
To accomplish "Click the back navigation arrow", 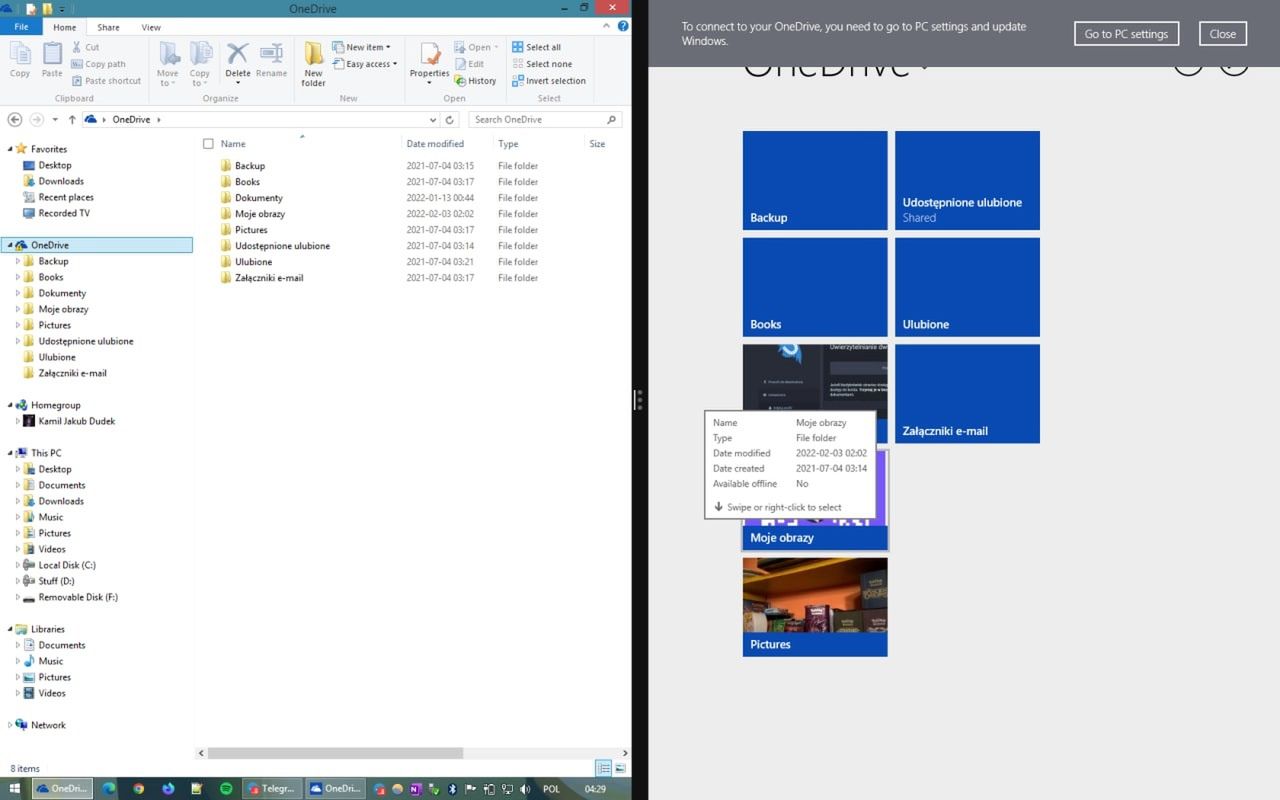I will pyautogui.click(x=14, y=119).
